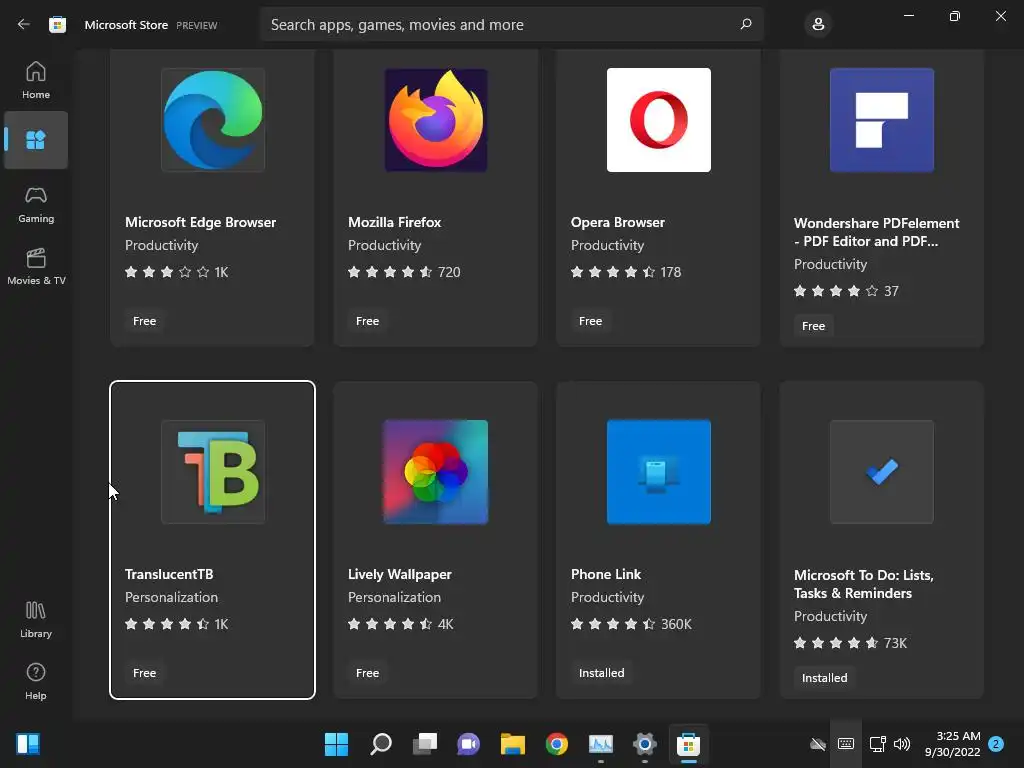Click Free under Microsoft Edge Browser

tap(144, 321)
